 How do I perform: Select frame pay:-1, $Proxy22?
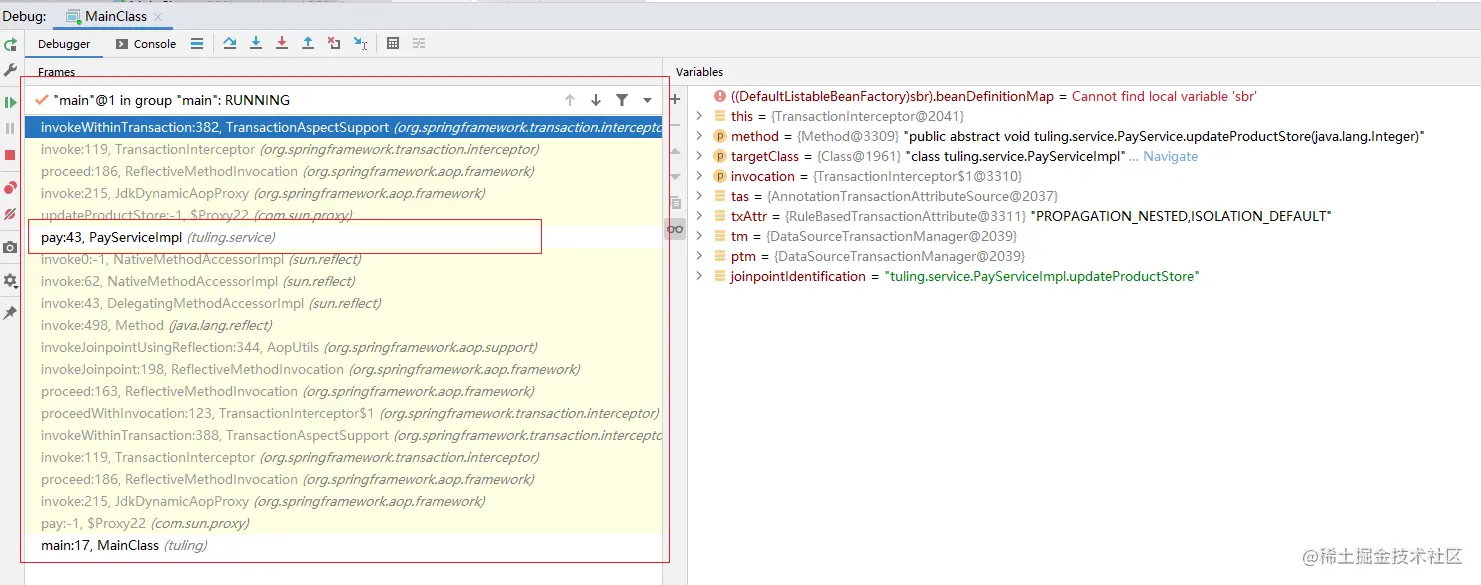pyautogui.click(x=343, y=523)
